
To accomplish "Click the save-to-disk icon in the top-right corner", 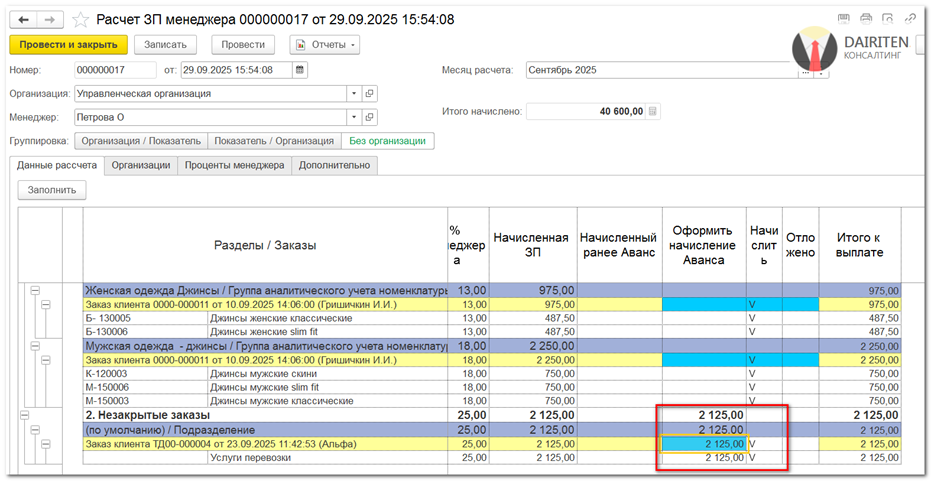I will pos(843,19).
